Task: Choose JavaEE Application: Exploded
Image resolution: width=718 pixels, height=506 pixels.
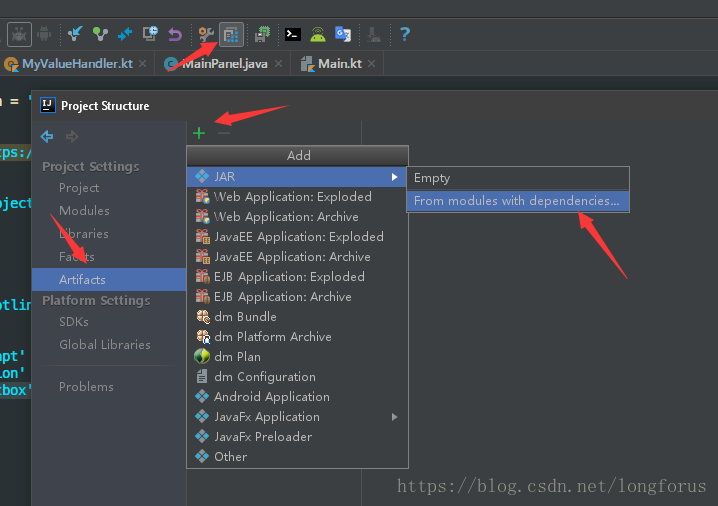Action: (297, 237)
